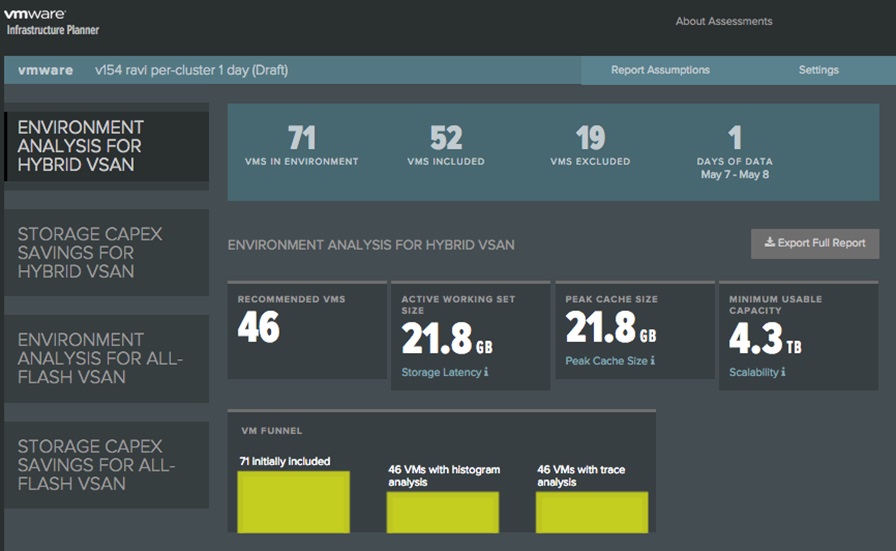Screen dimensions: 896x551
Task: Click the VMs Excluded label
Action: click(x=590, y=162)
